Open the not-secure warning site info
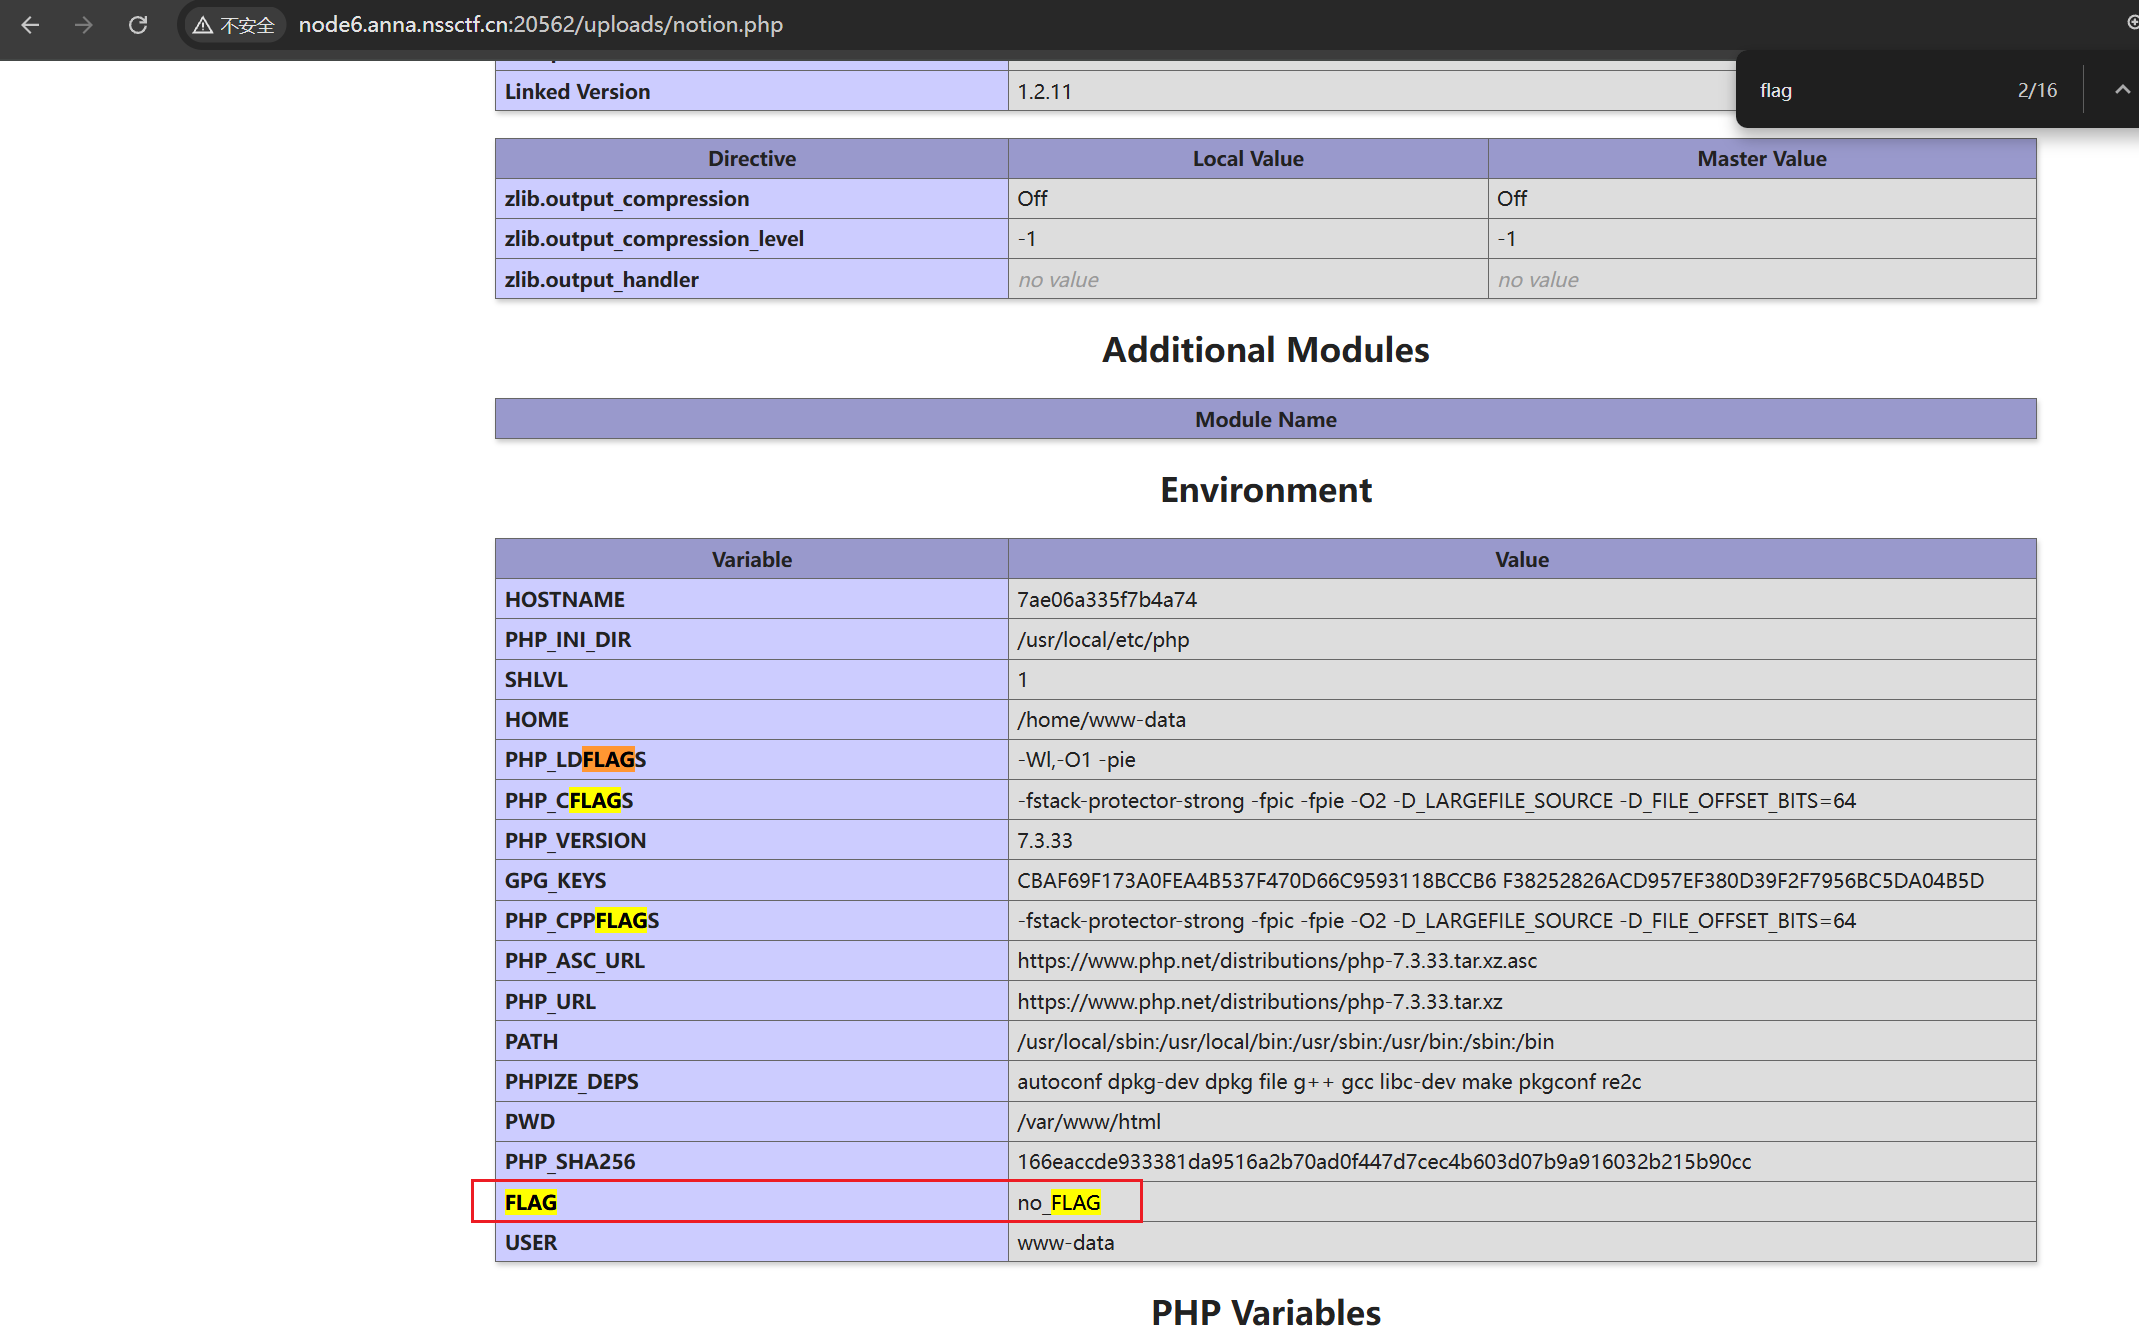This screenshot has height=1329, width=2139. (x=234, y=25)
